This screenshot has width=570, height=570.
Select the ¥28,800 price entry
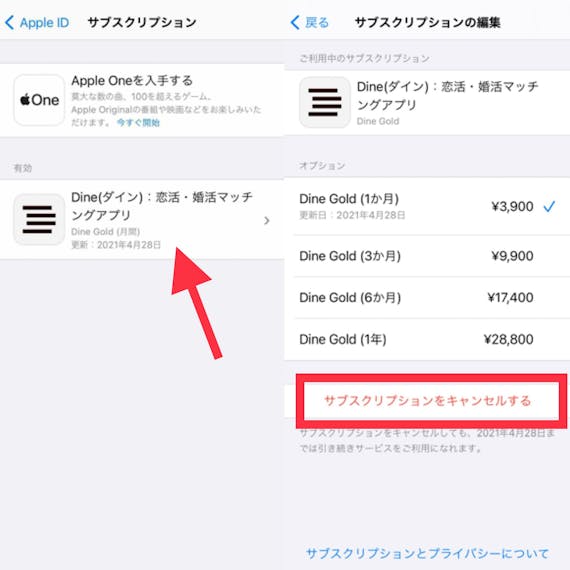(509, 340)
